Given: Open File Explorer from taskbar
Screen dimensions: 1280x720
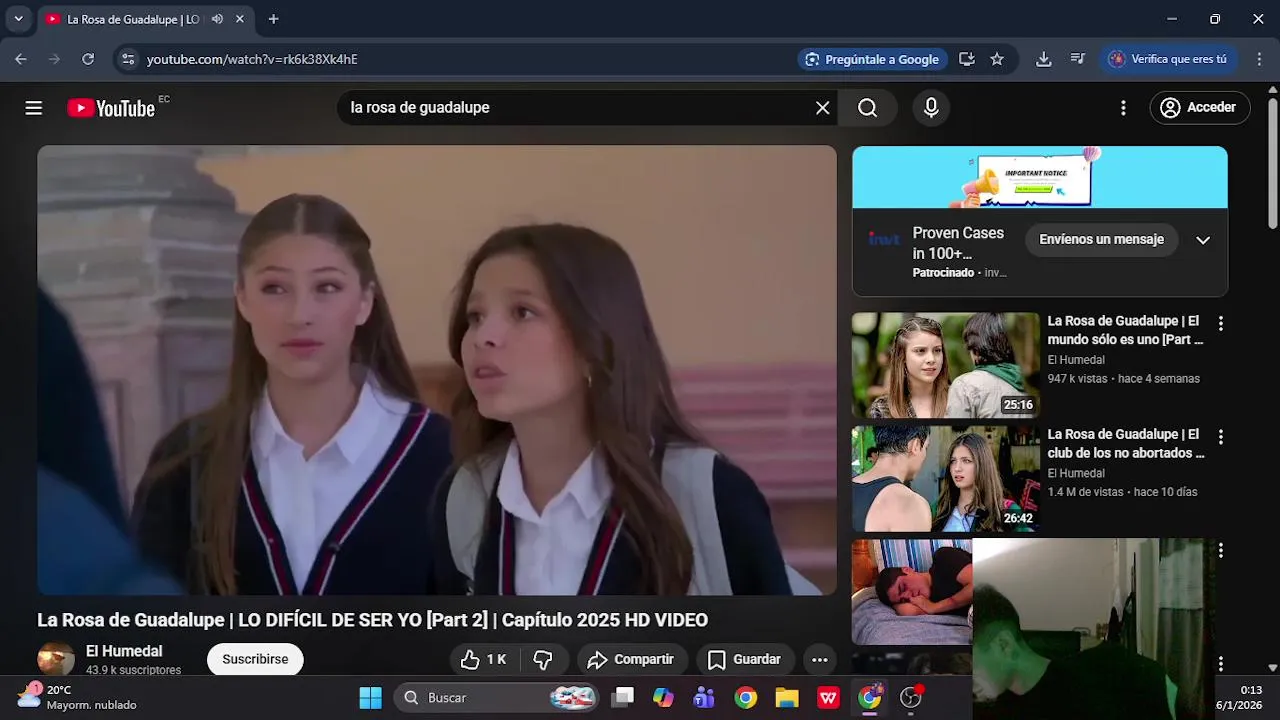Looking at the screenshot, I should point(787,698).
